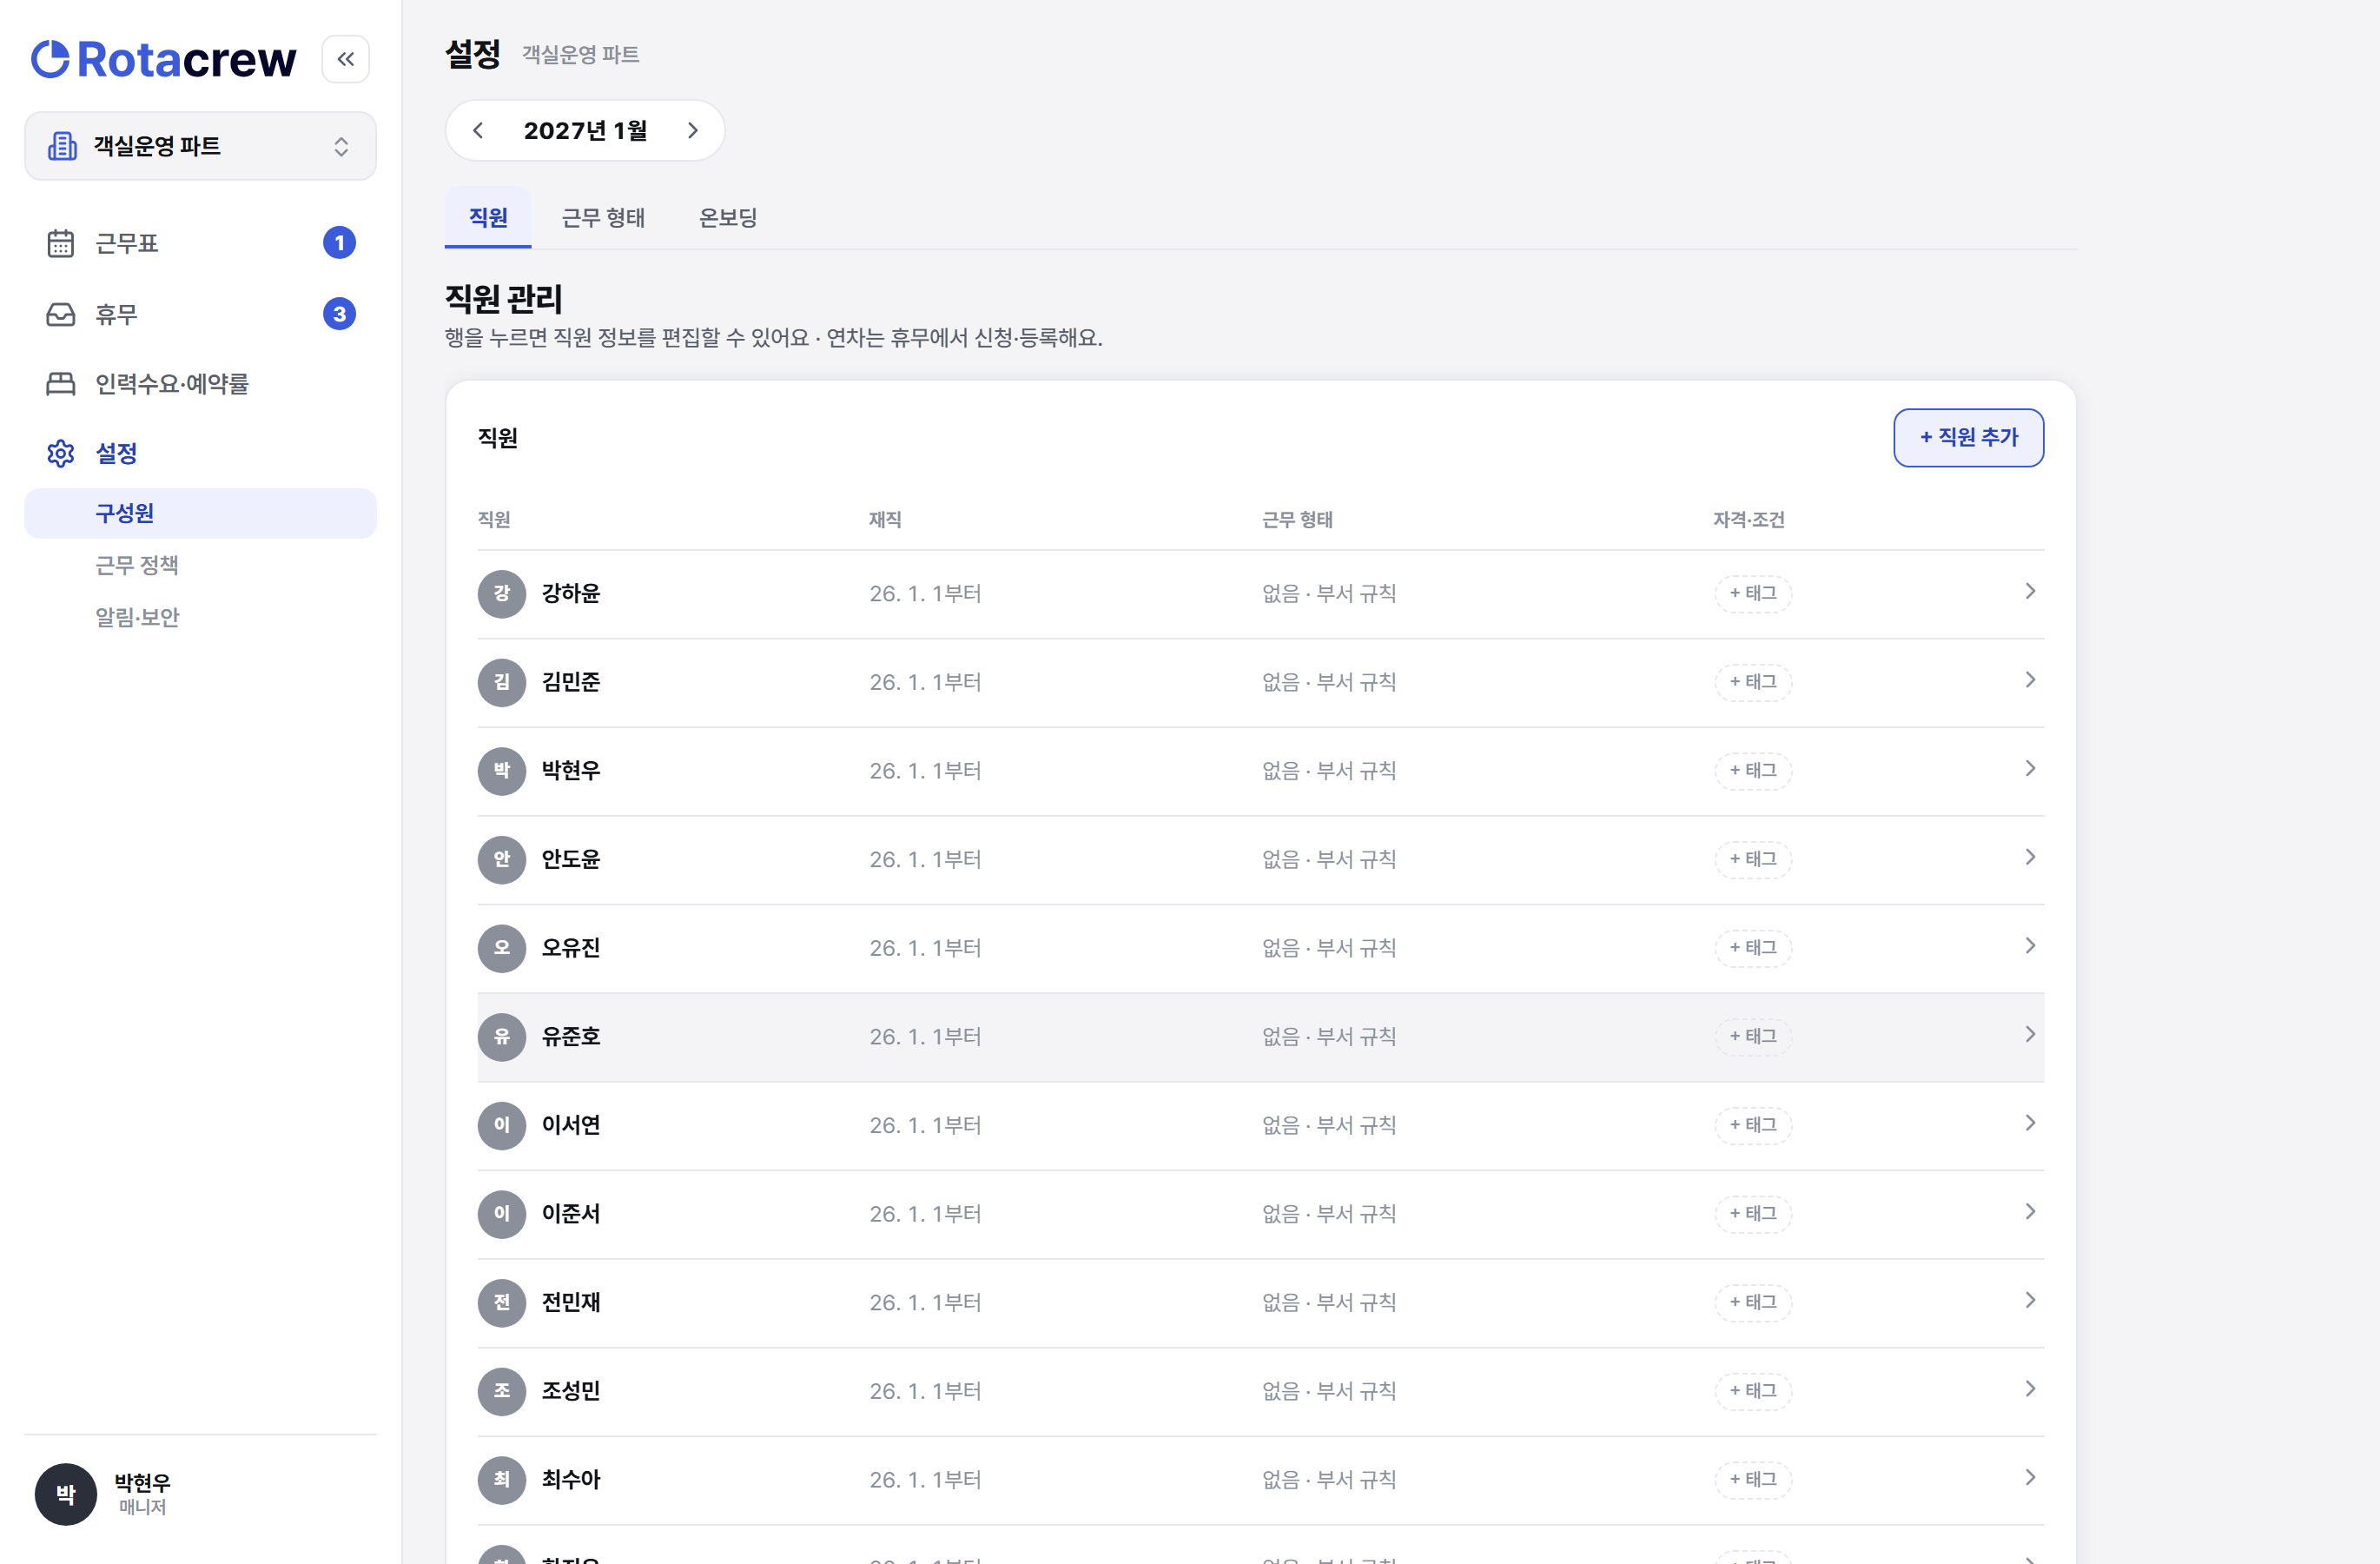Expand 유준호 row chevron
The height and width of the screenshot is (1564, 2380).
2029,1034
